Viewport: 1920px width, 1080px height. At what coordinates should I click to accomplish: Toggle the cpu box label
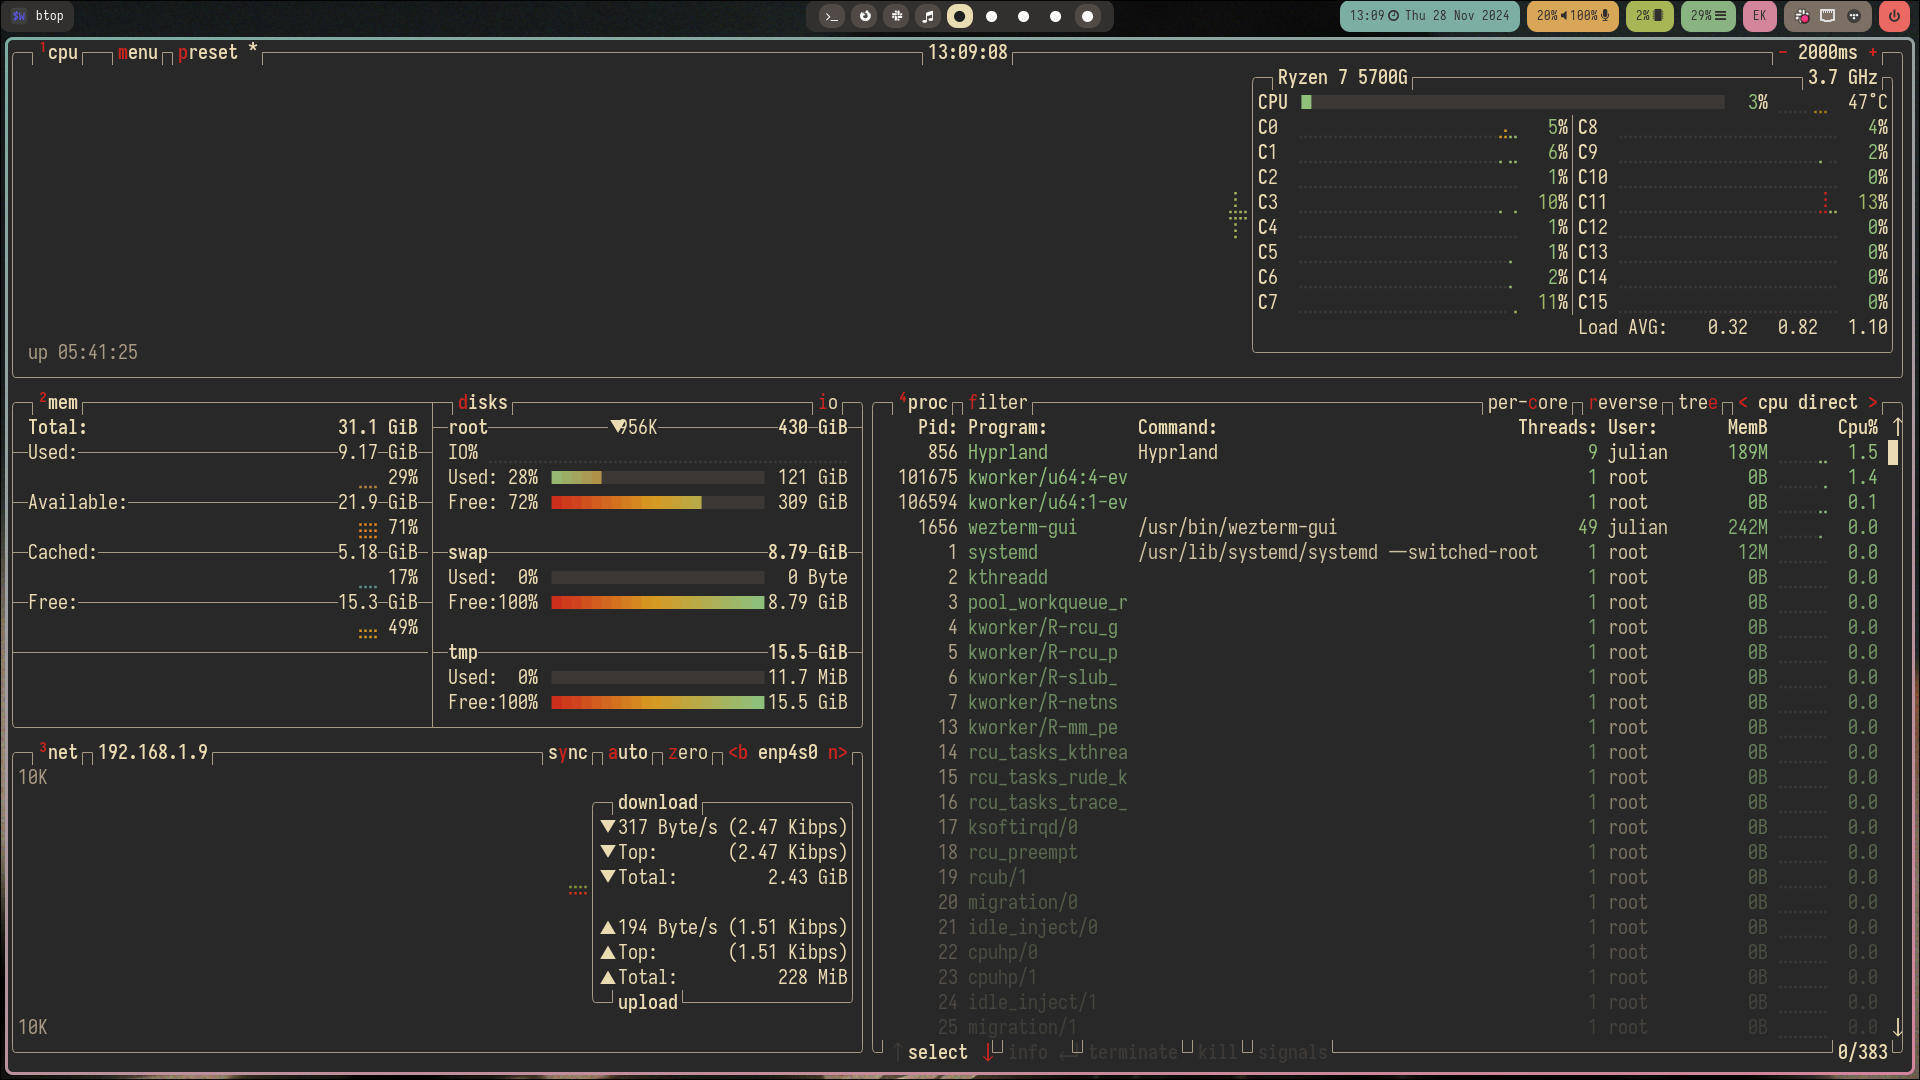pyautogui.click(x=59, y=52)
